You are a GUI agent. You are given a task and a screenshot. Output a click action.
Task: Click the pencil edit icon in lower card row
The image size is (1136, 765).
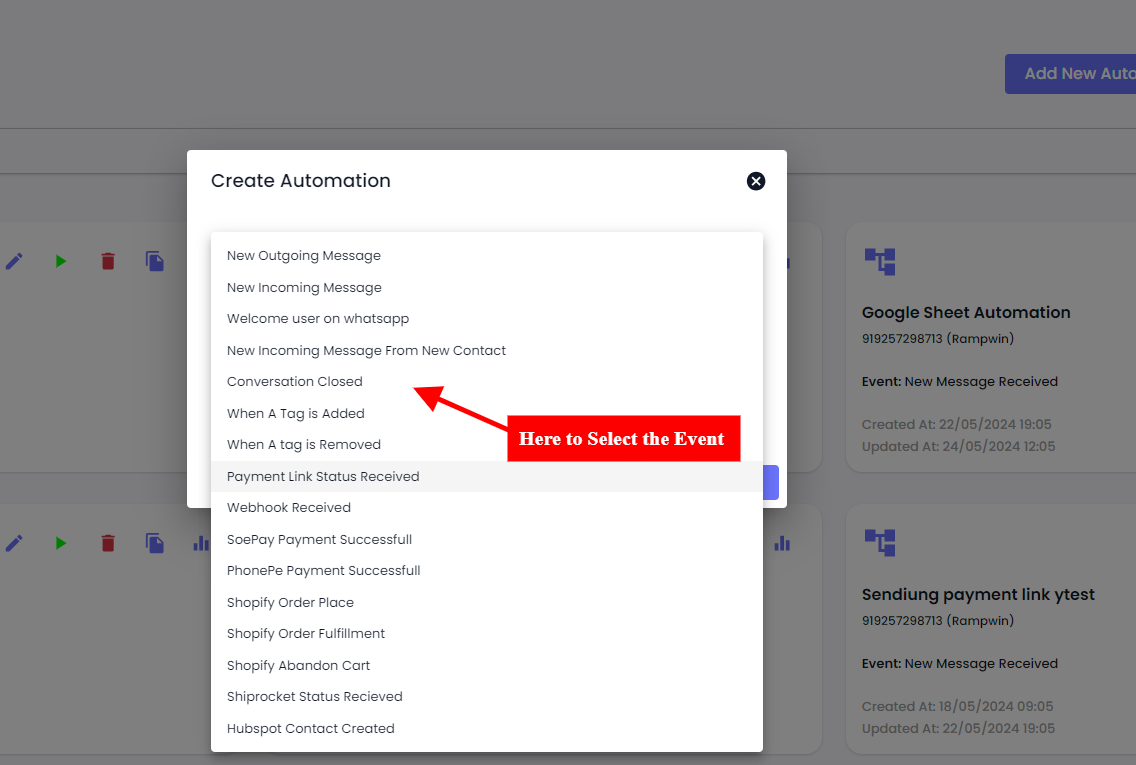click(14, 543)
